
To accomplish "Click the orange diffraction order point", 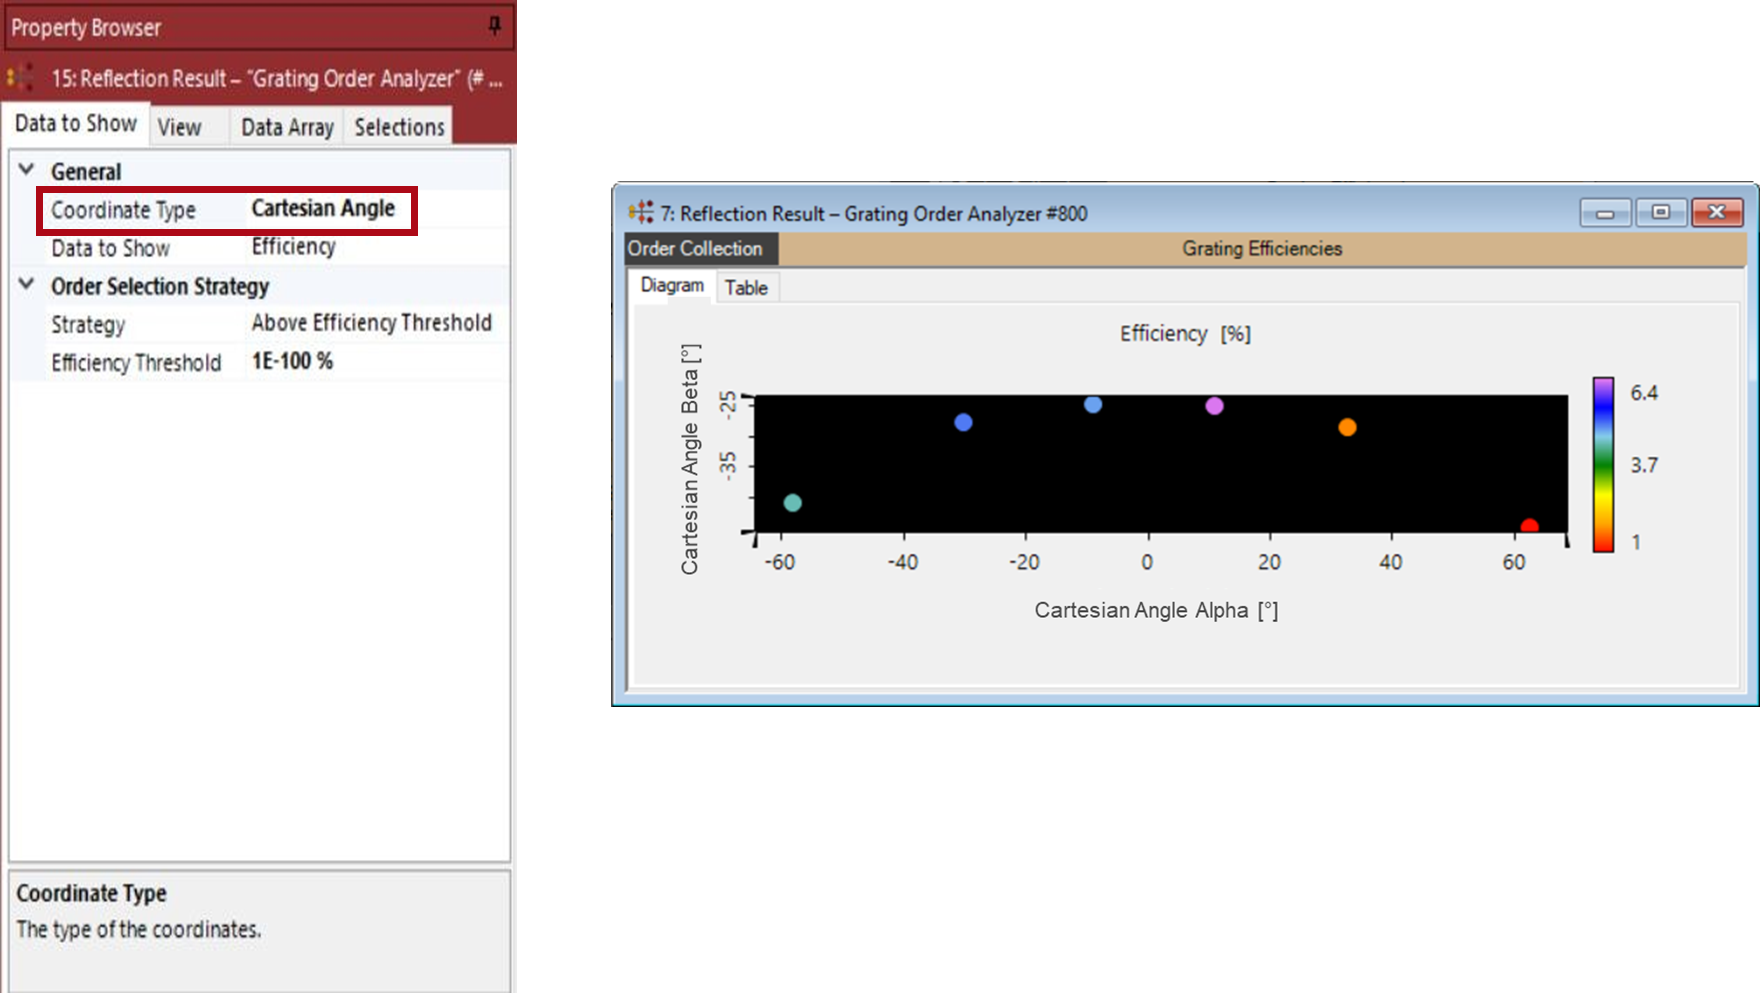I will tap(1347, 428).
